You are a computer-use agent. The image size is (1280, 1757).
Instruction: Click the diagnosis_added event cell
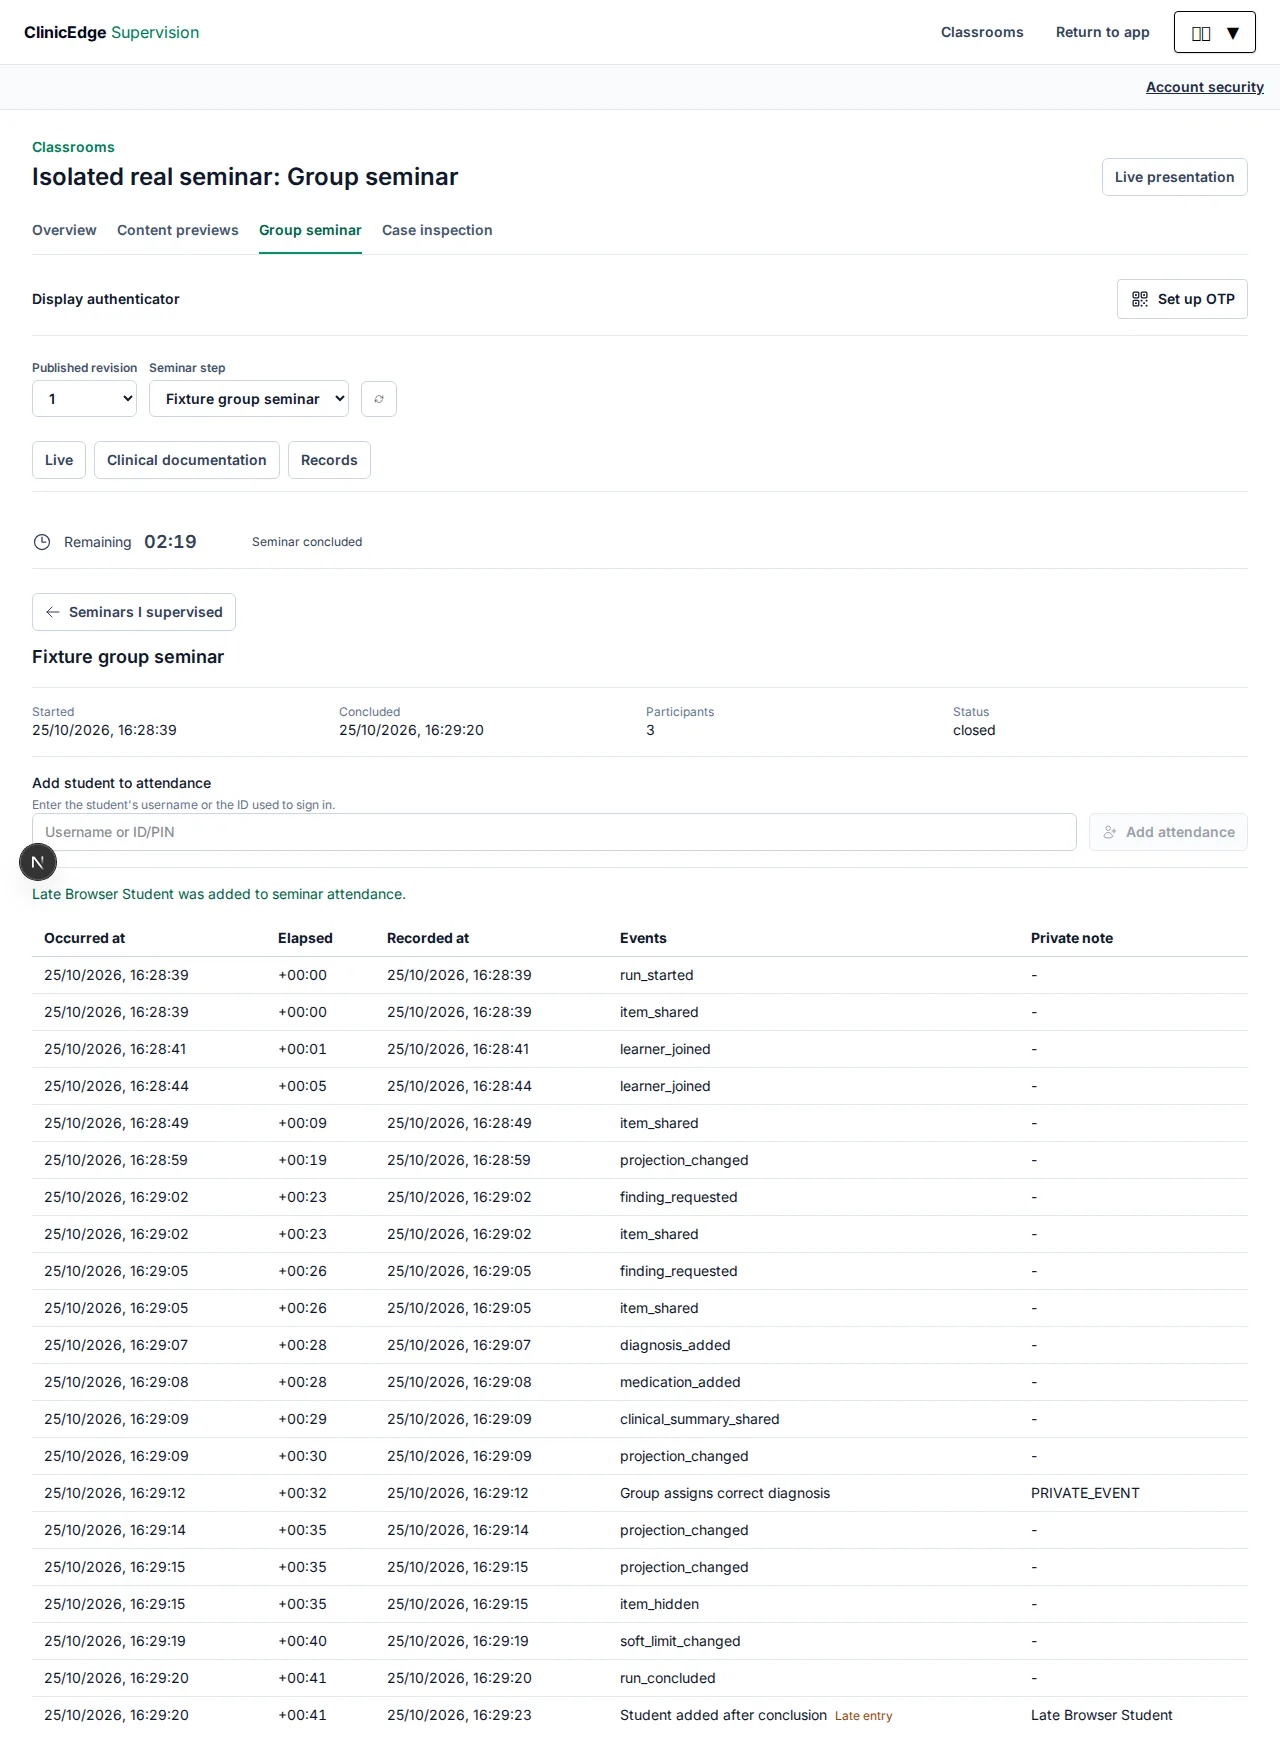pyautogui.click(x=675, y=1345)
